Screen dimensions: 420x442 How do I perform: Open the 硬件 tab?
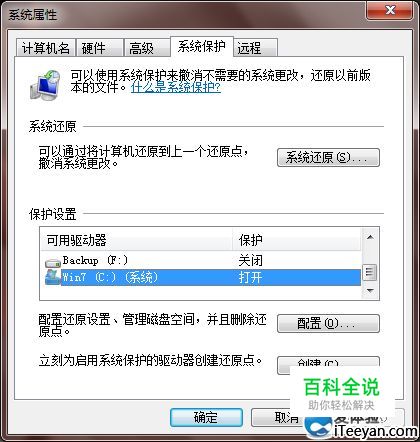coord(100,48)
